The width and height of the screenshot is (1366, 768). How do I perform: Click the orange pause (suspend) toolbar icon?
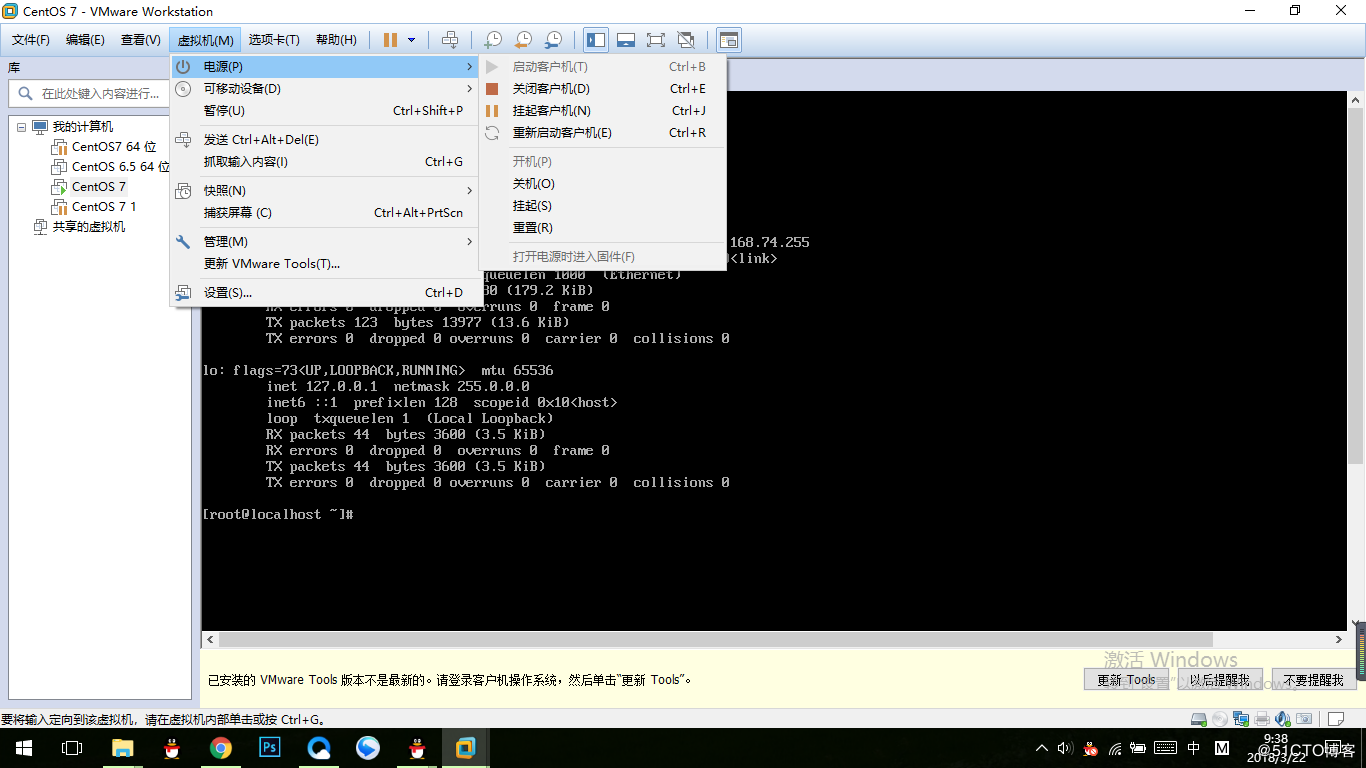(390, 40)
